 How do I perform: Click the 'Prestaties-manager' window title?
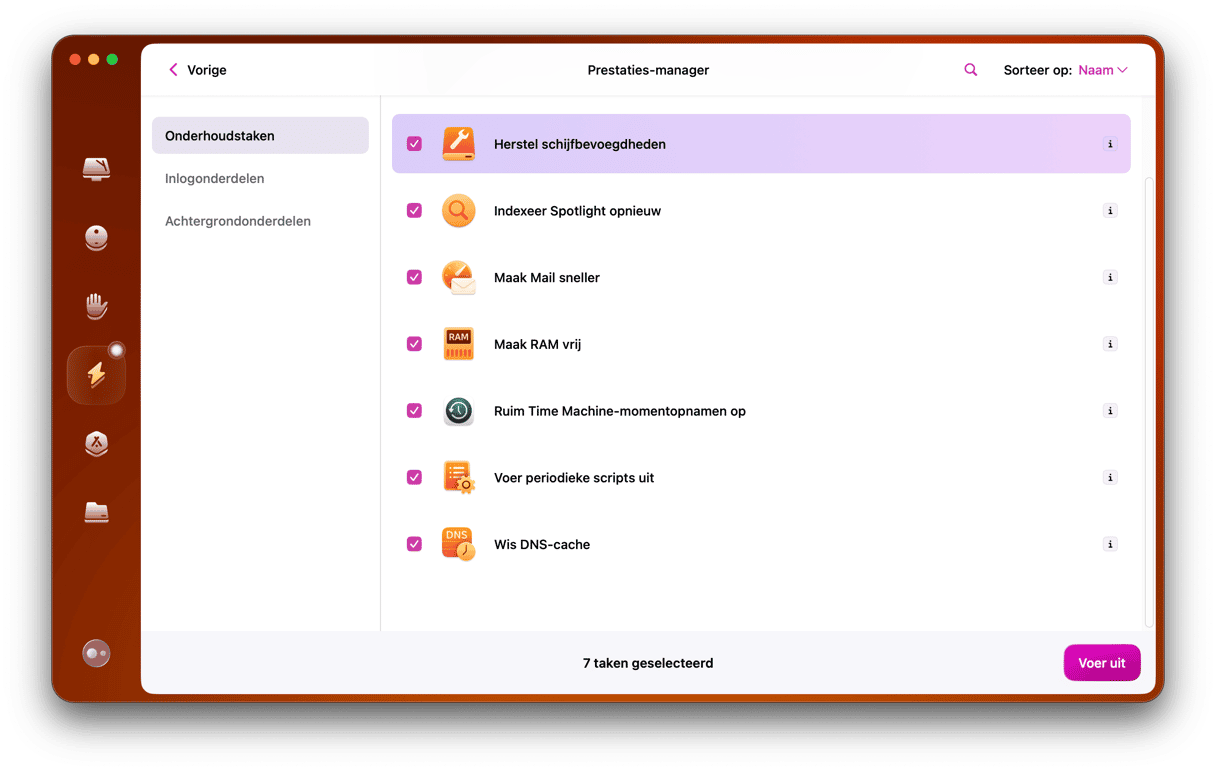pyautogui.click(x=648, y=70)
